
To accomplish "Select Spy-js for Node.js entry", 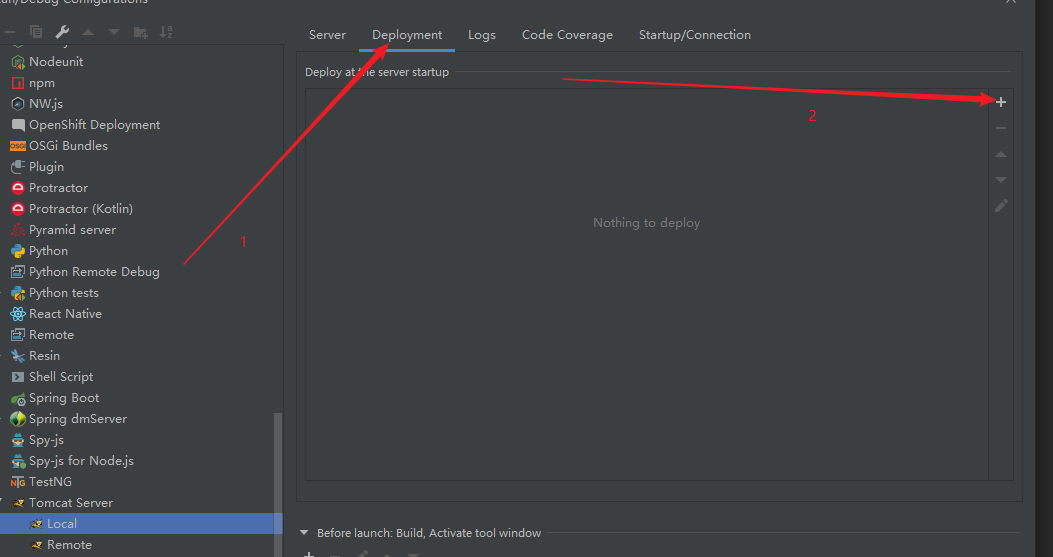I will coord(81,461).
